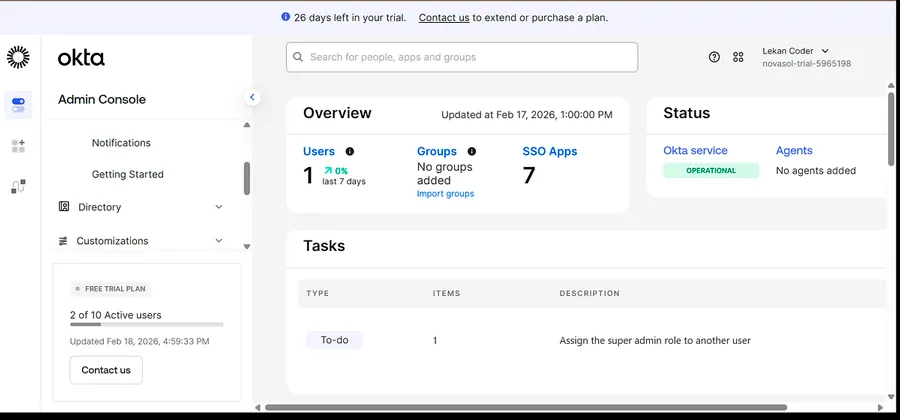The image size is (900, 420).
Task: Click the Okta sunburst logo icon
Action: click(x=18, y=57)
